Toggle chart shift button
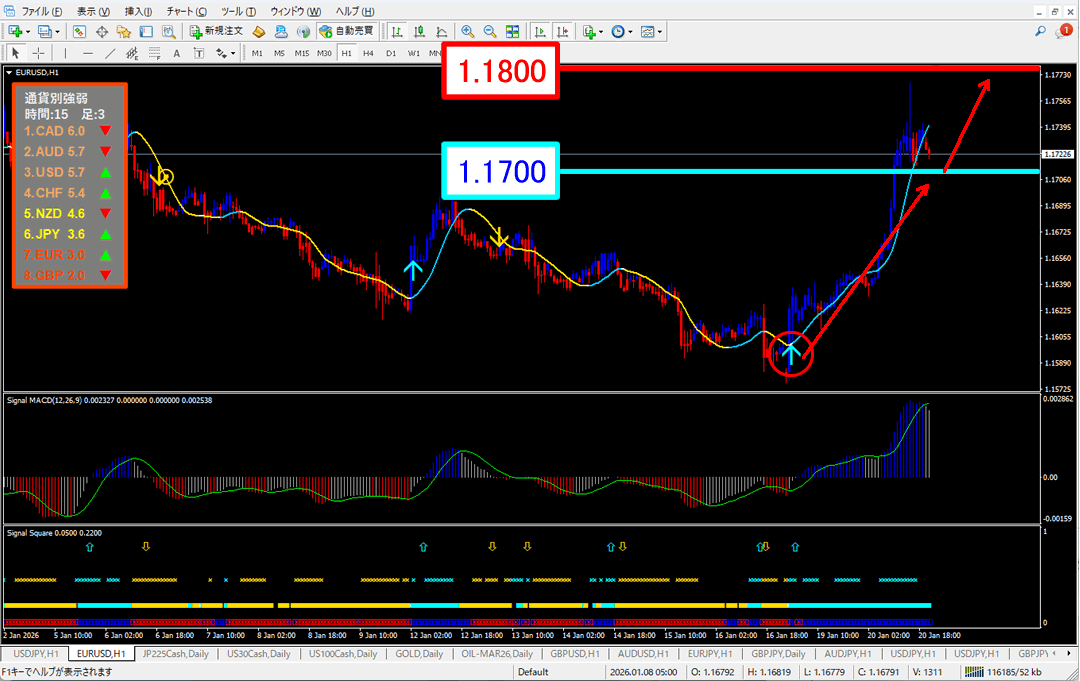Image resolution: width=1080 pixels, height=681 pixels. (x=564, y=32)
